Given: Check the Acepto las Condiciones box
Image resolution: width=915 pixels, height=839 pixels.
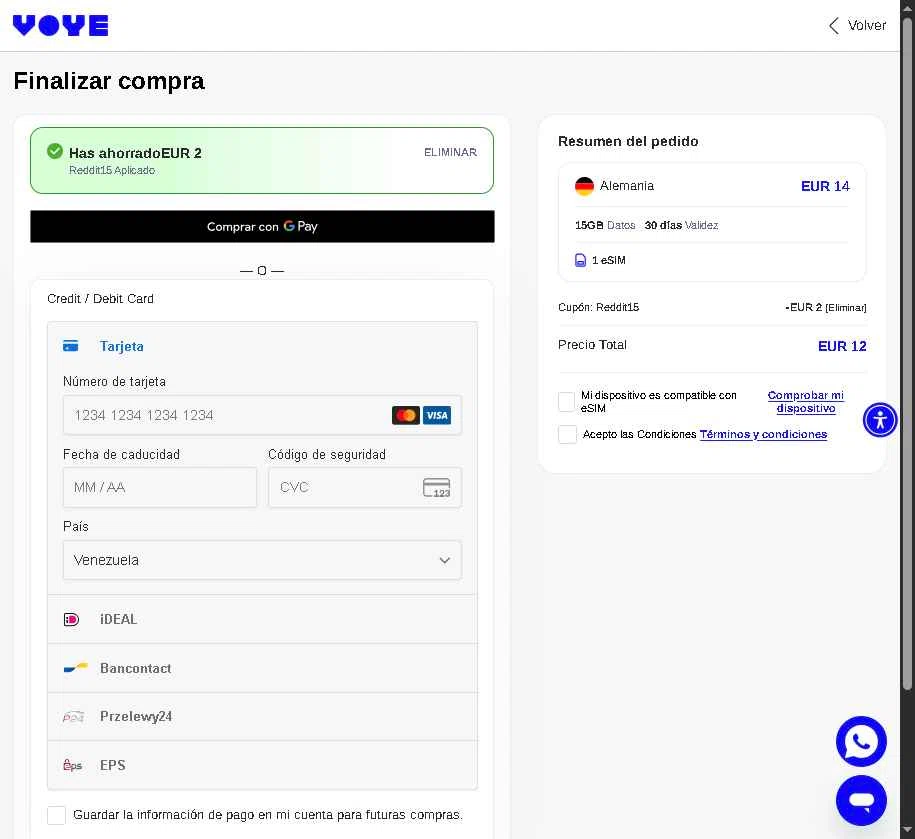Looking at the screenshot, I should click(x=567, y=434).
